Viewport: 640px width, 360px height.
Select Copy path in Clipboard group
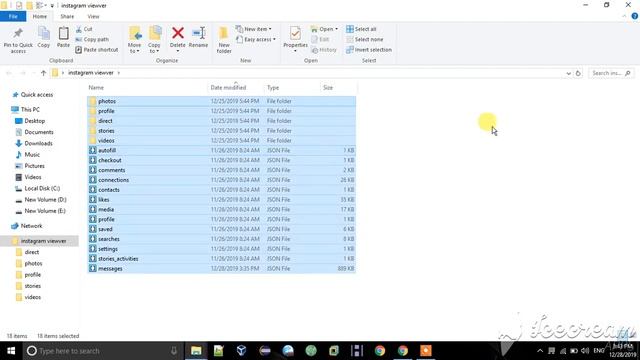click(x=92, y=40)
